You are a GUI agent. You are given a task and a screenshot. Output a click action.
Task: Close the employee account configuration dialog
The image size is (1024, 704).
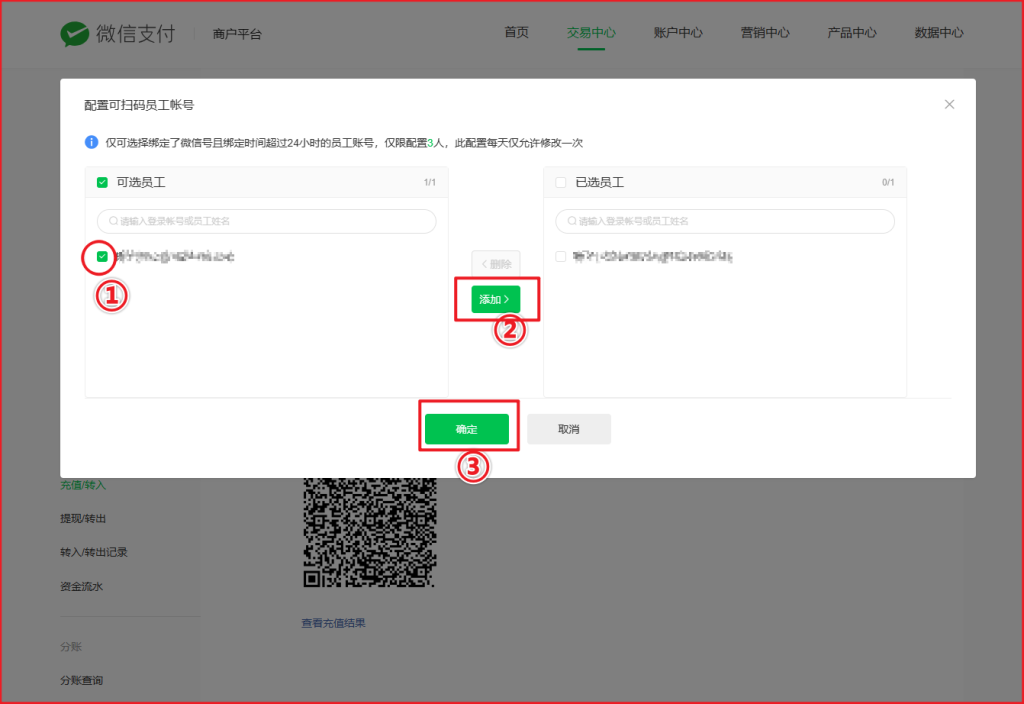(949, 104)
